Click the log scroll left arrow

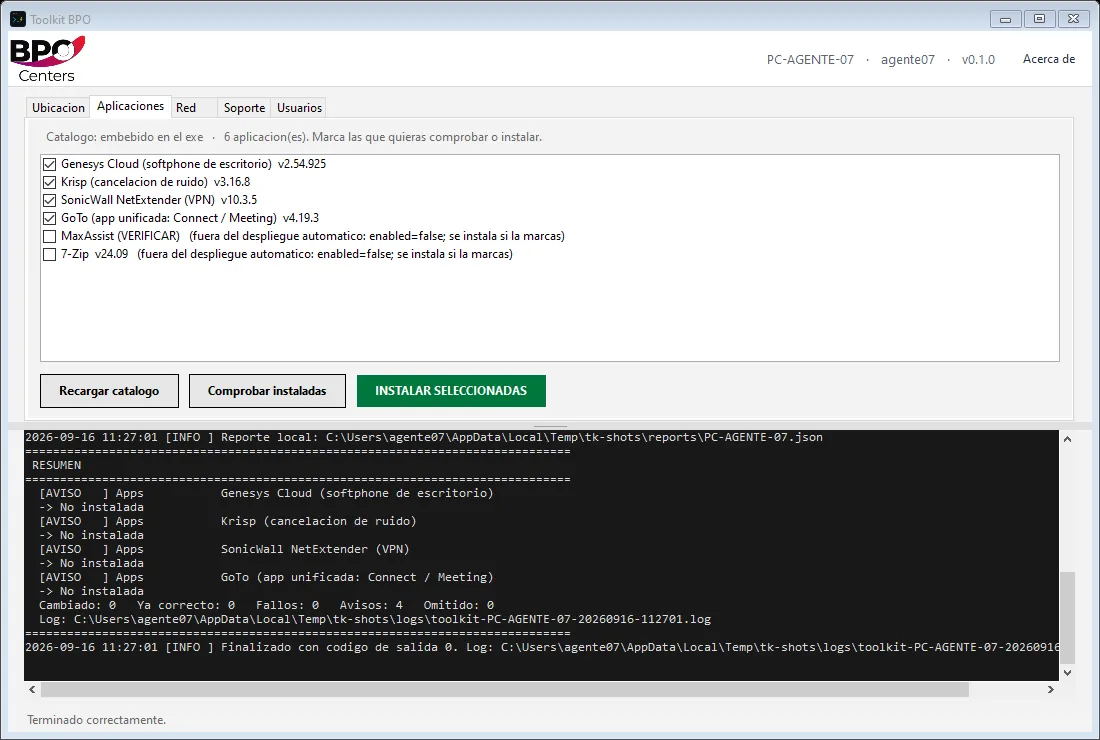(x=32, y=689)
